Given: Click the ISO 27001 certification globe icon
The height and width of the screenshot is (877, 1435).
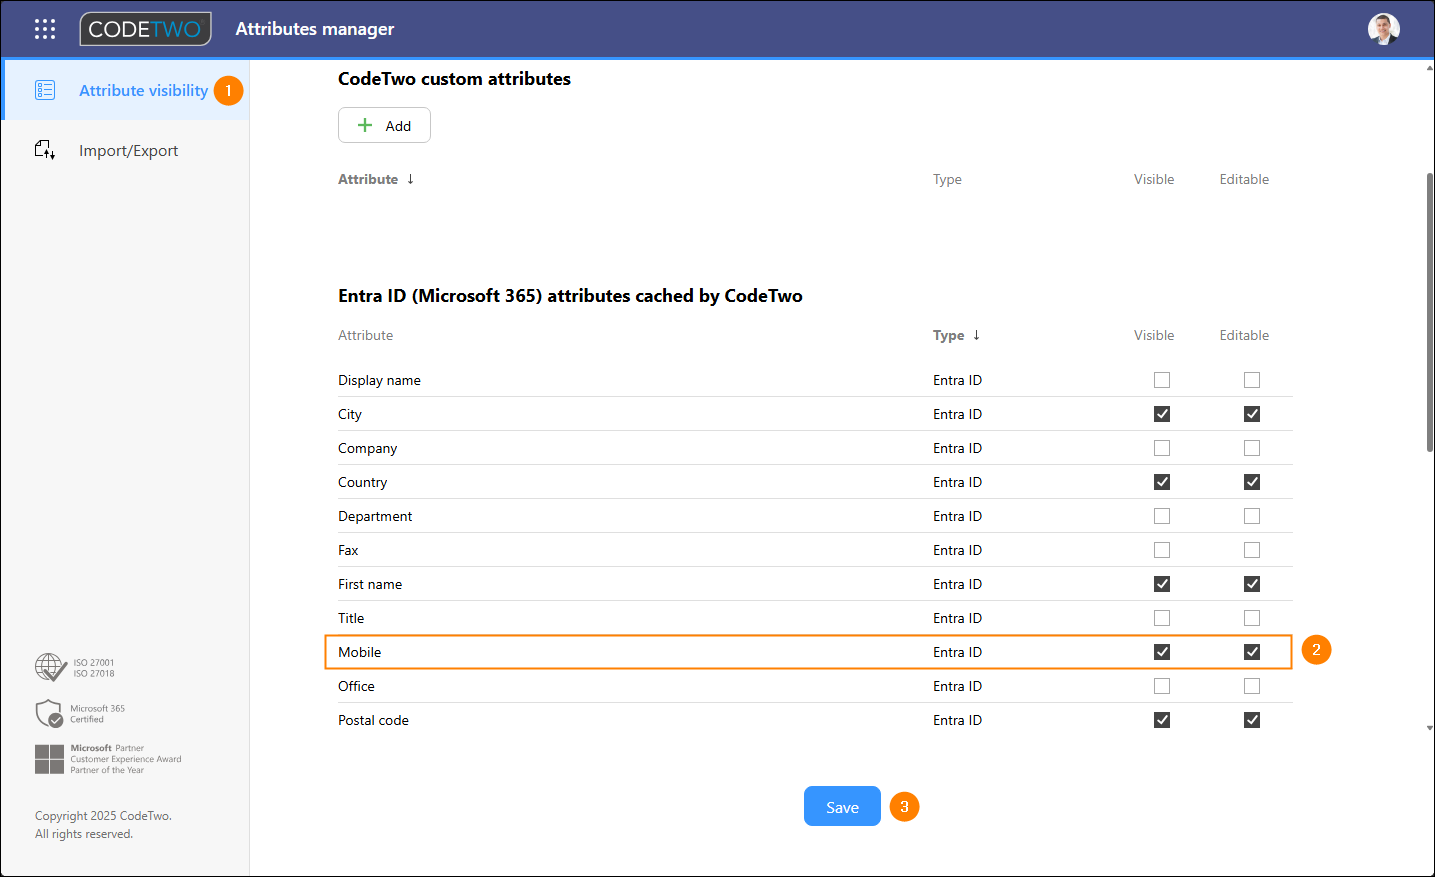Looking at the screenshot, I should 50,667.
